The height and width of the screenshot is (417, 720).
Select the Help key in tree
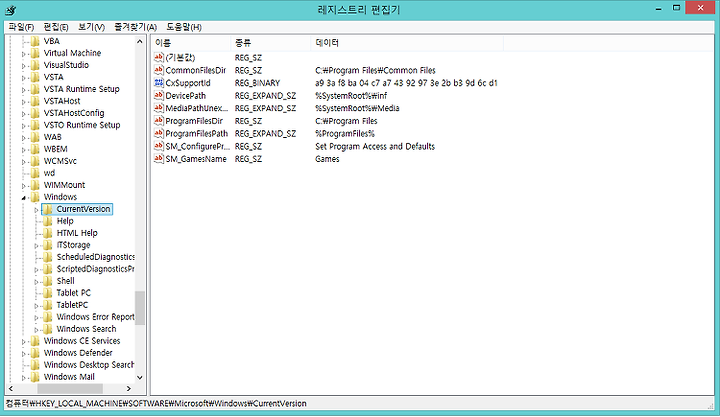[65, 221]
